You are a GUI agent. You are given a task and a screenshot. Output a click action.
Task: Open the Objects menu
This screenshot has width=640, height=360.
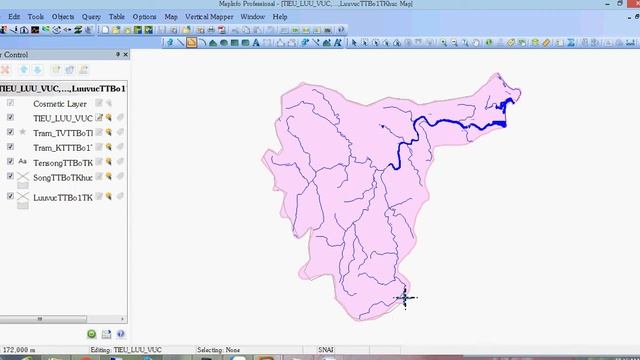63,17
